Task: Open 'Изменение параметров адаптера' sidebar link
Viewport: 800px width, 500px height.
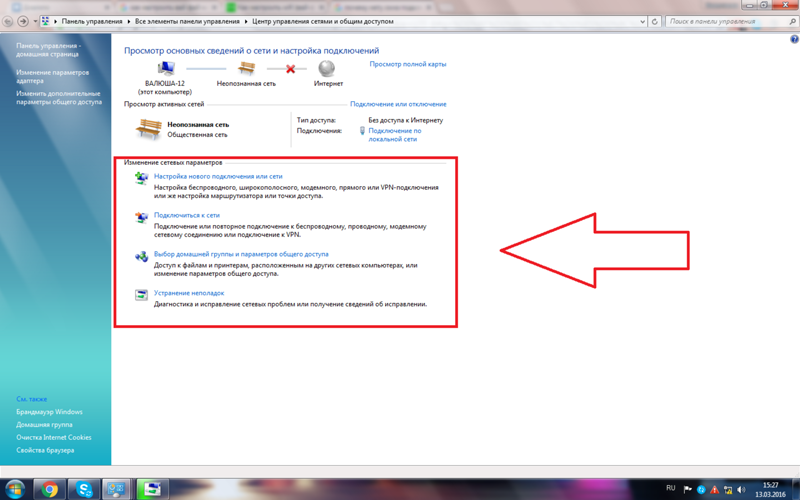Action: tap(53, 77)
